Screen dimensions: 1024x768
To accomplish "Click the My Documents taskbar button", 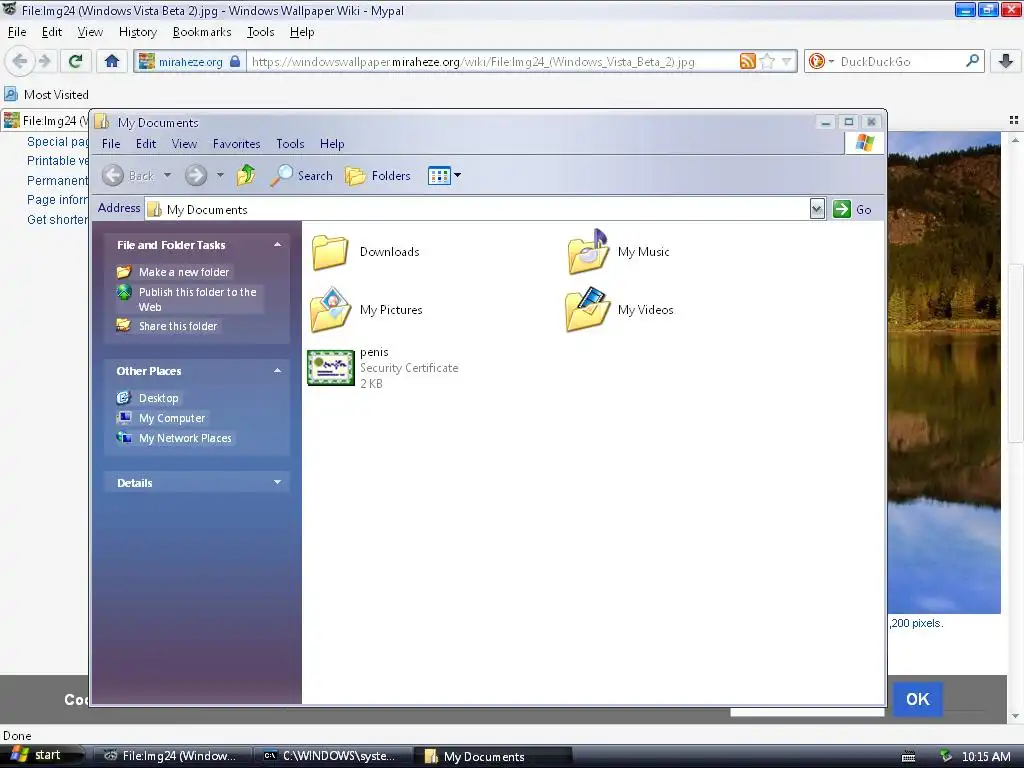I will (x=493, y=756).
